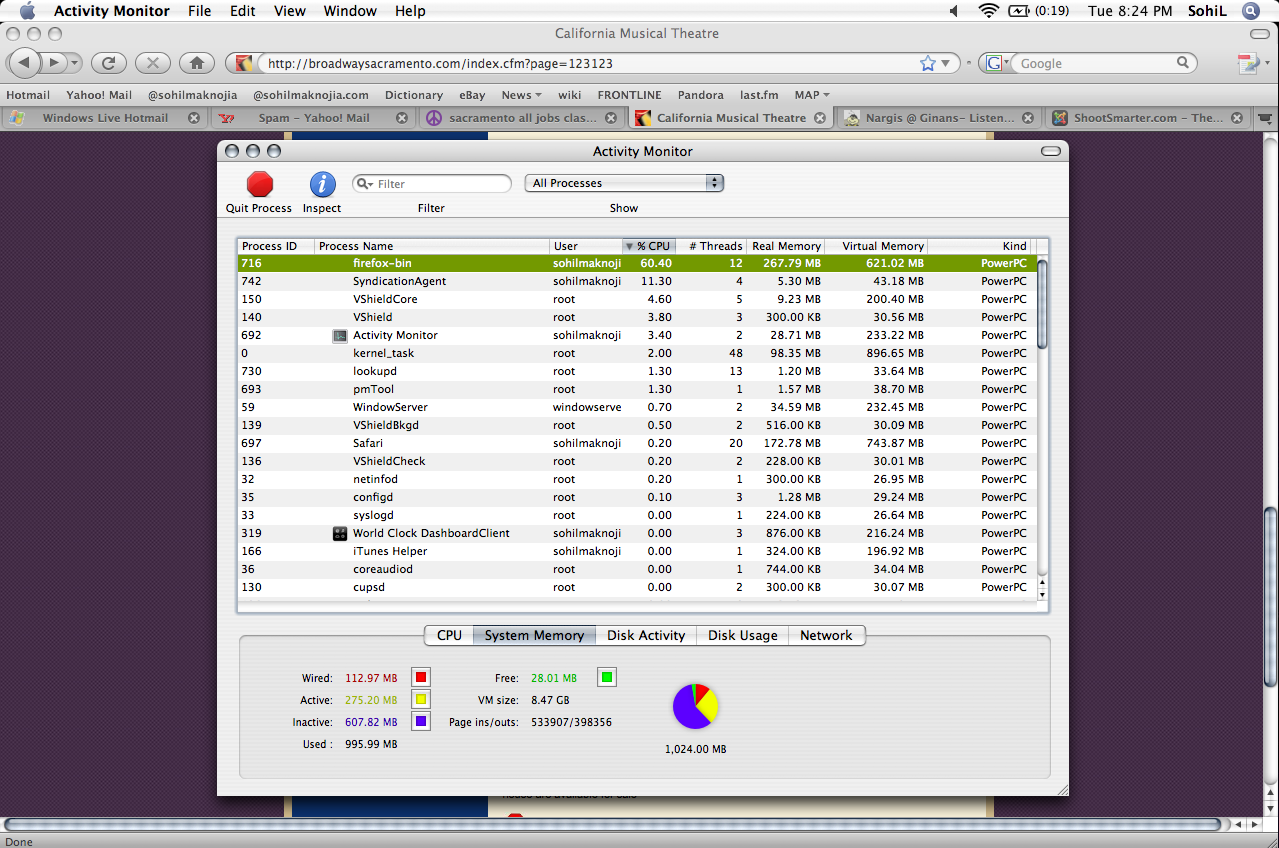Screen dimensions: 1279x848
Task: Sort by Real Memory column
Action: click(x=786, y=246)
